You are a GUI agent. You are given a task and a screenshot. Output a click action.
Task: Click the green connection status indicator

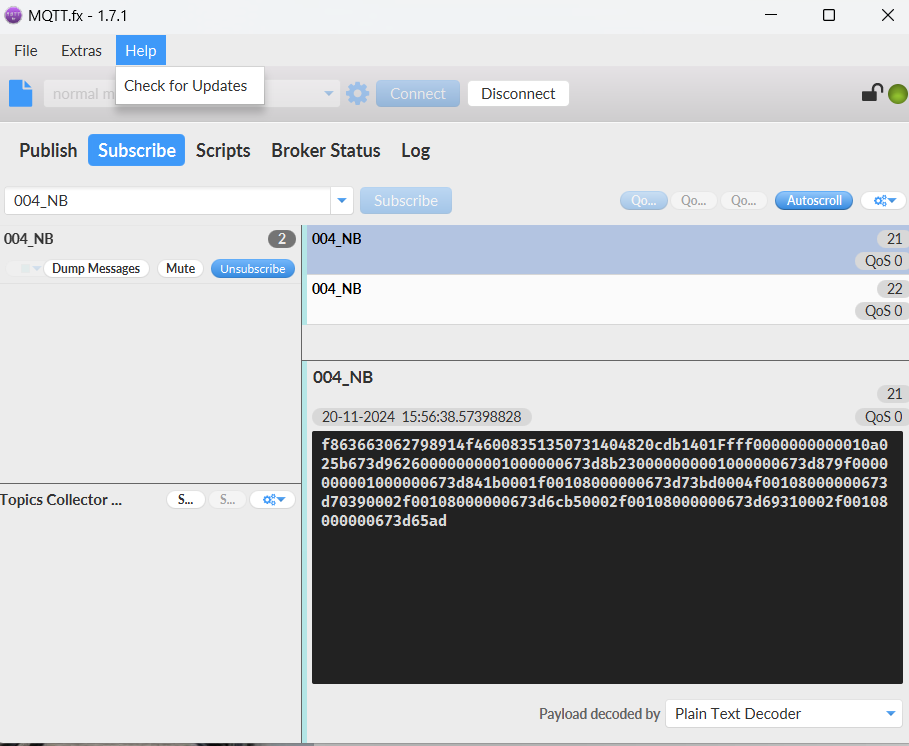(898, 94)
